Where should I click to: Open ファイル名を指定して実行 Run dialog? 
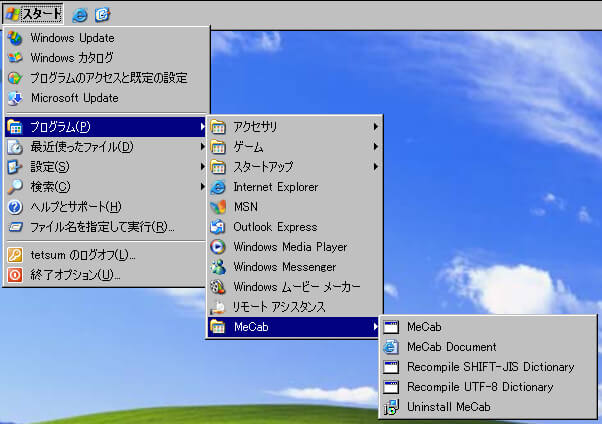pyautogui.click(x=102, y=227)
